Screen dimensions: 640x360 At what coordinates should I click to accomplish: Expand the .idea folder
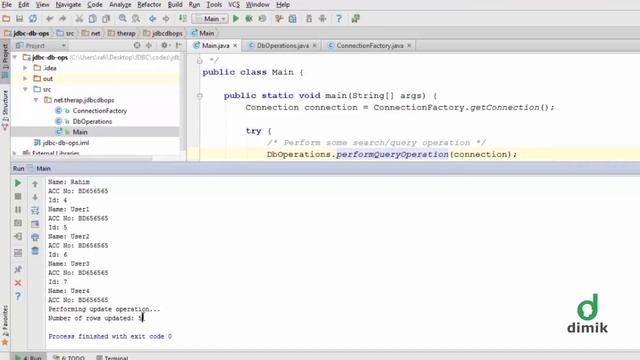pyautogui.click(x=25, y=68)
